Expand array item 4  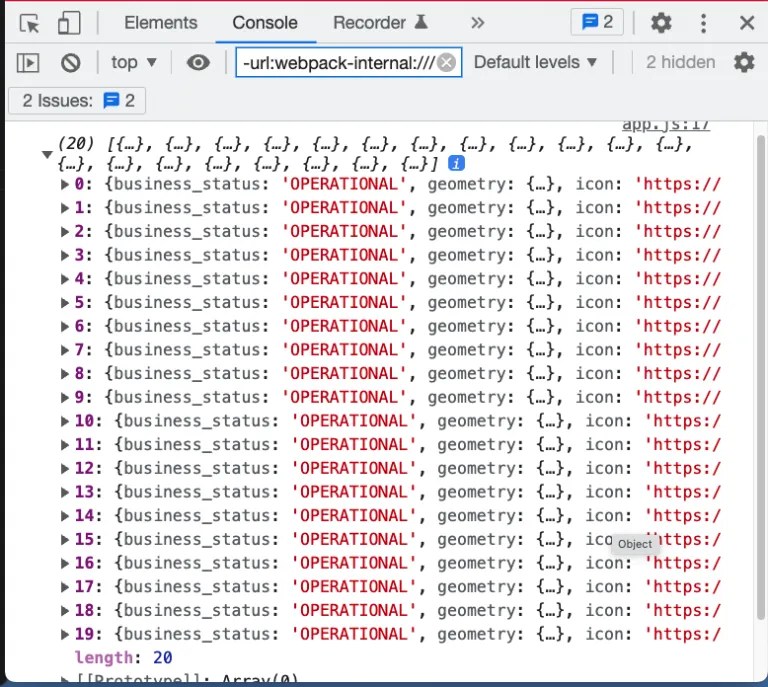(65, 279)
